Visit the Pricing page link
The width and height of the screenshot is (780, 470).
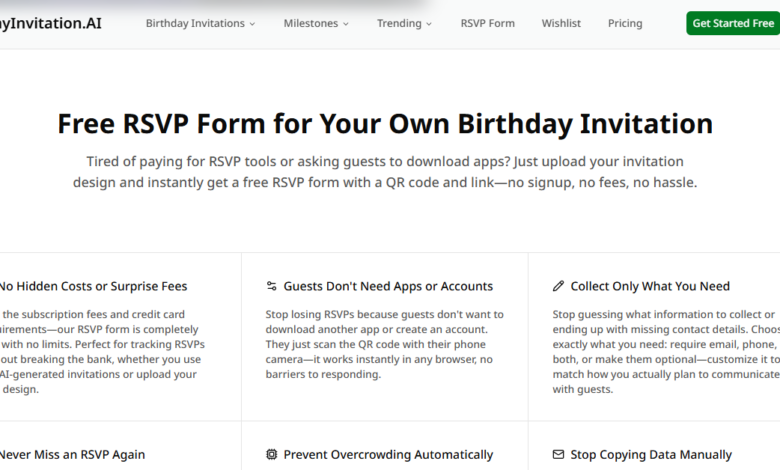(x=625, y=23)
